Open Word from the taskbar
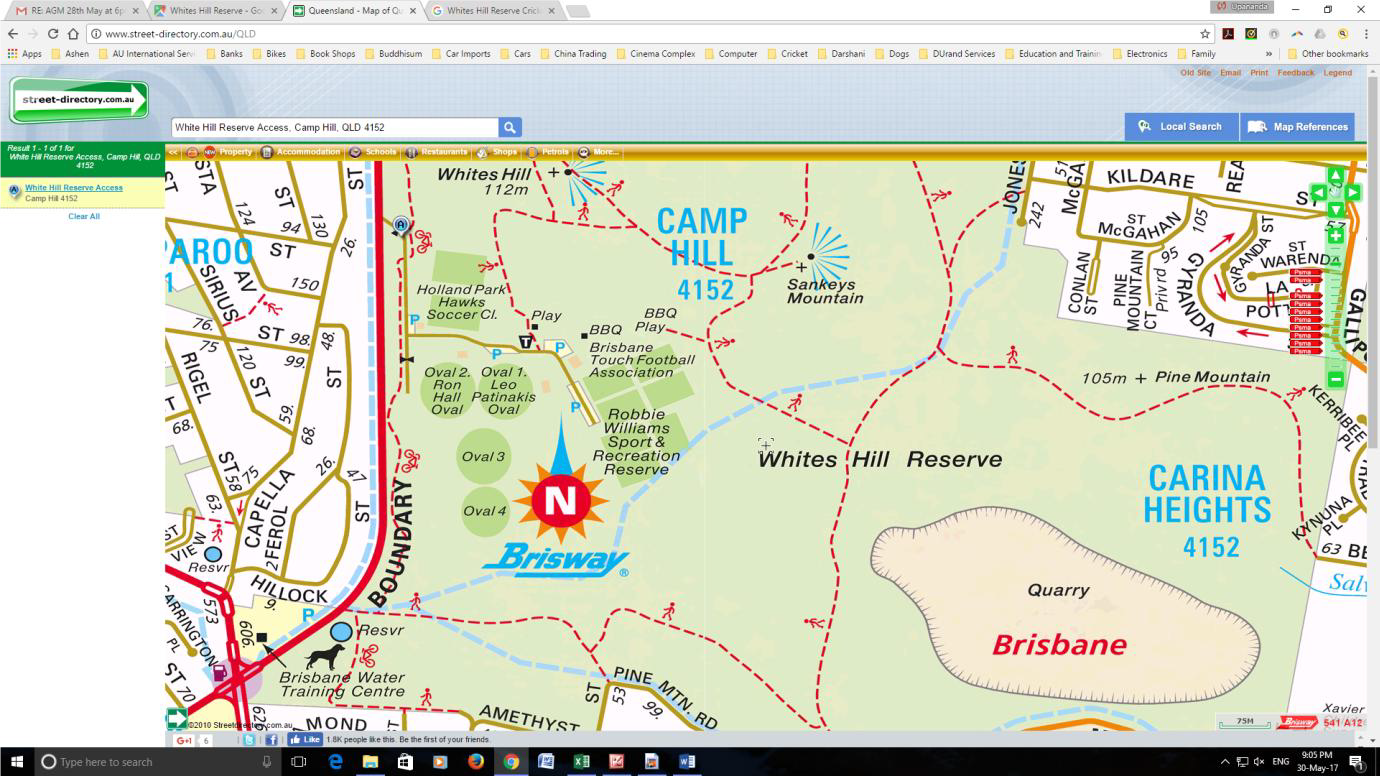 (x=687, y=762)
